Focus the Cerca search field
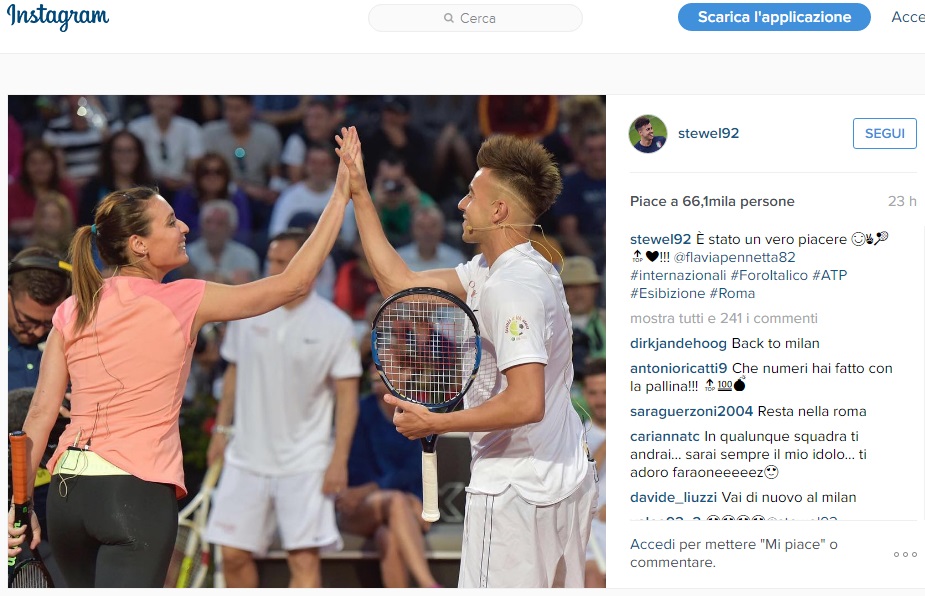Viewport: 925px width, 596px height. (475, 18)
